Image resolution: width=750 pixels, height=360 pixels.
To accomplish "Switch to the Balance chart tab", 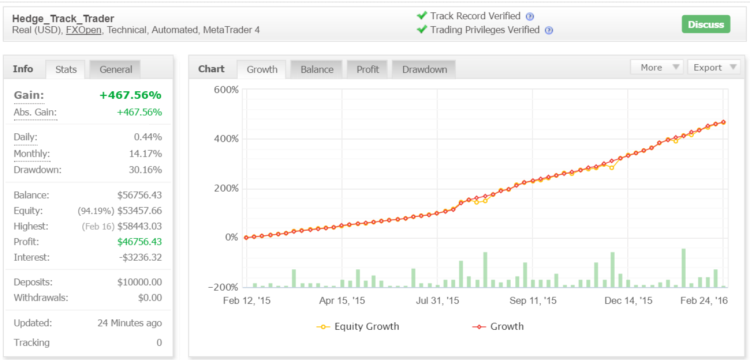I will click(317, 69).
